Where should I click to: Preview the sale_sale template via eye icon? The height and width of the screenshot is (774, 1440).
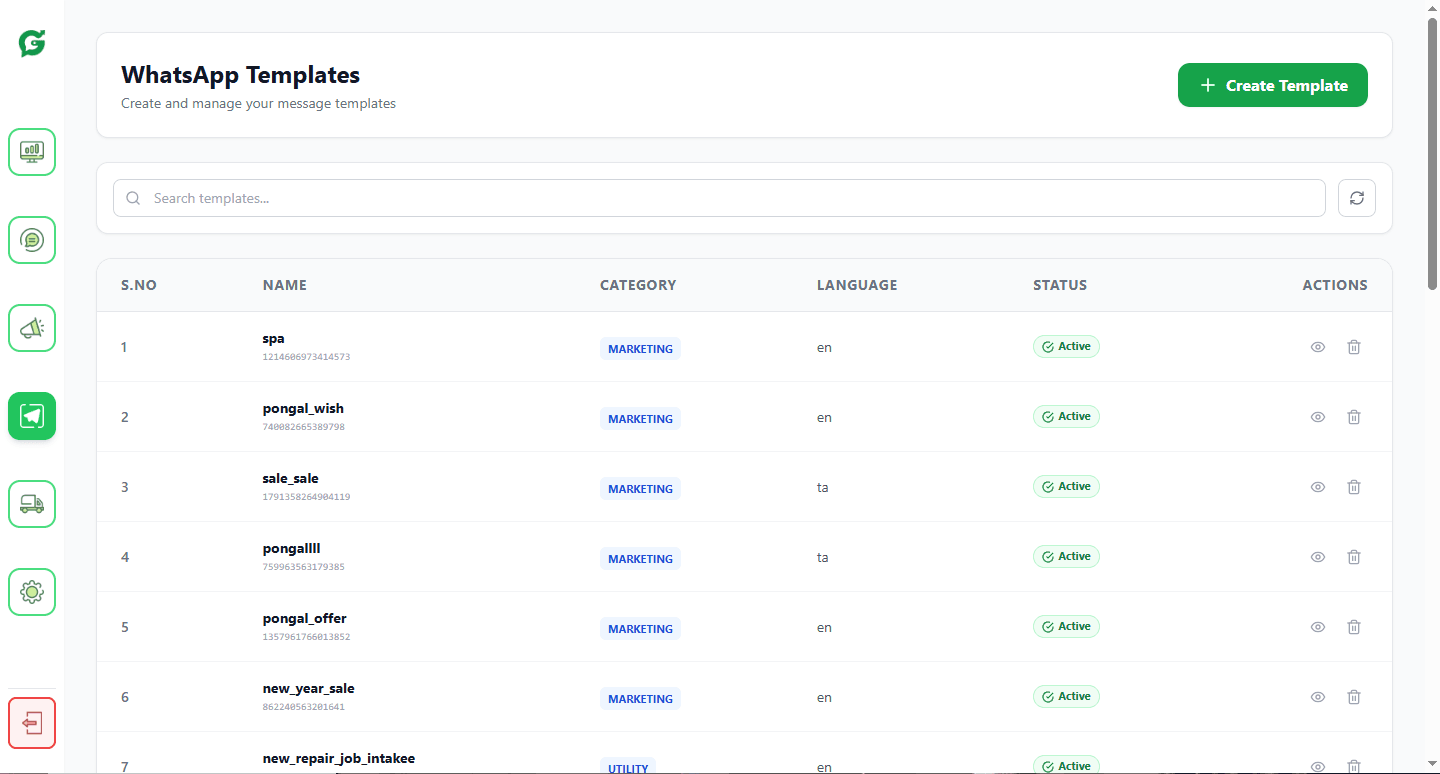pos(1318,487)
